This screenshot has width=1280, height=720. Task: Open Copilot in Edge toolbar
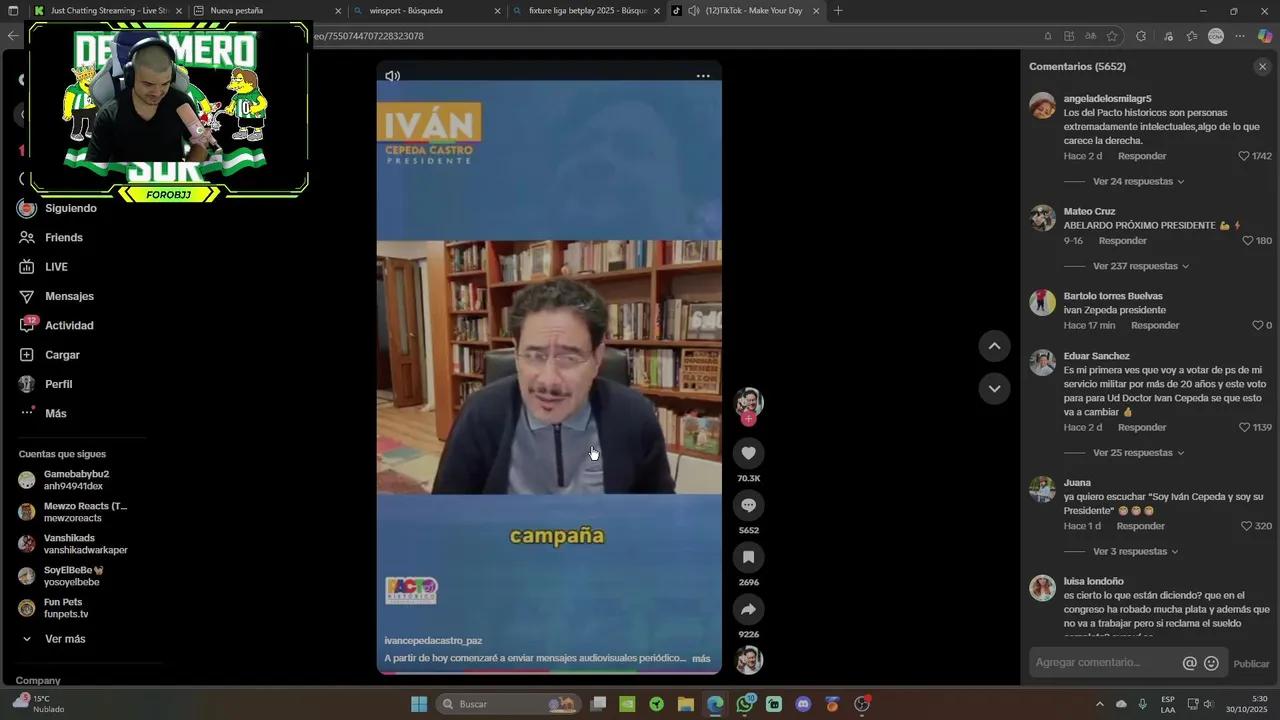[x=1265, y=36]
